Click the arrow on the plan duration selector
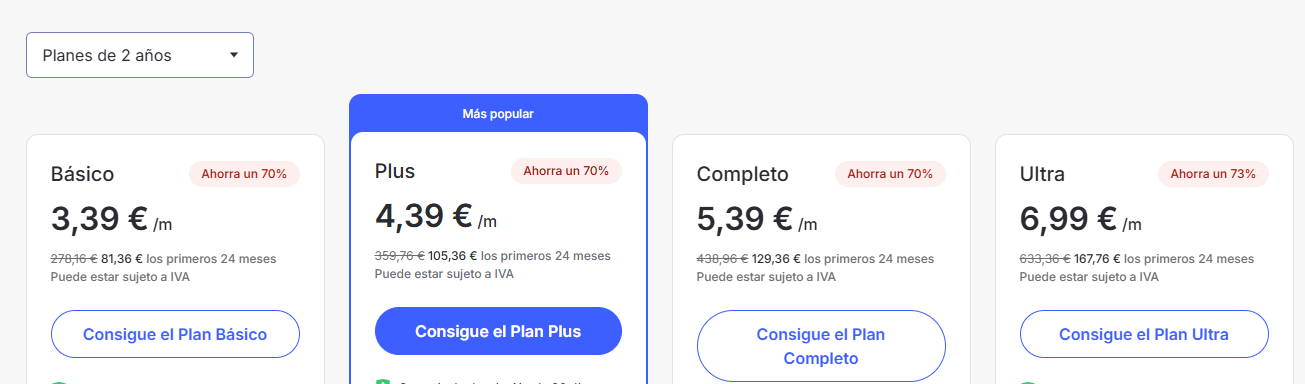 coord(234,55)
